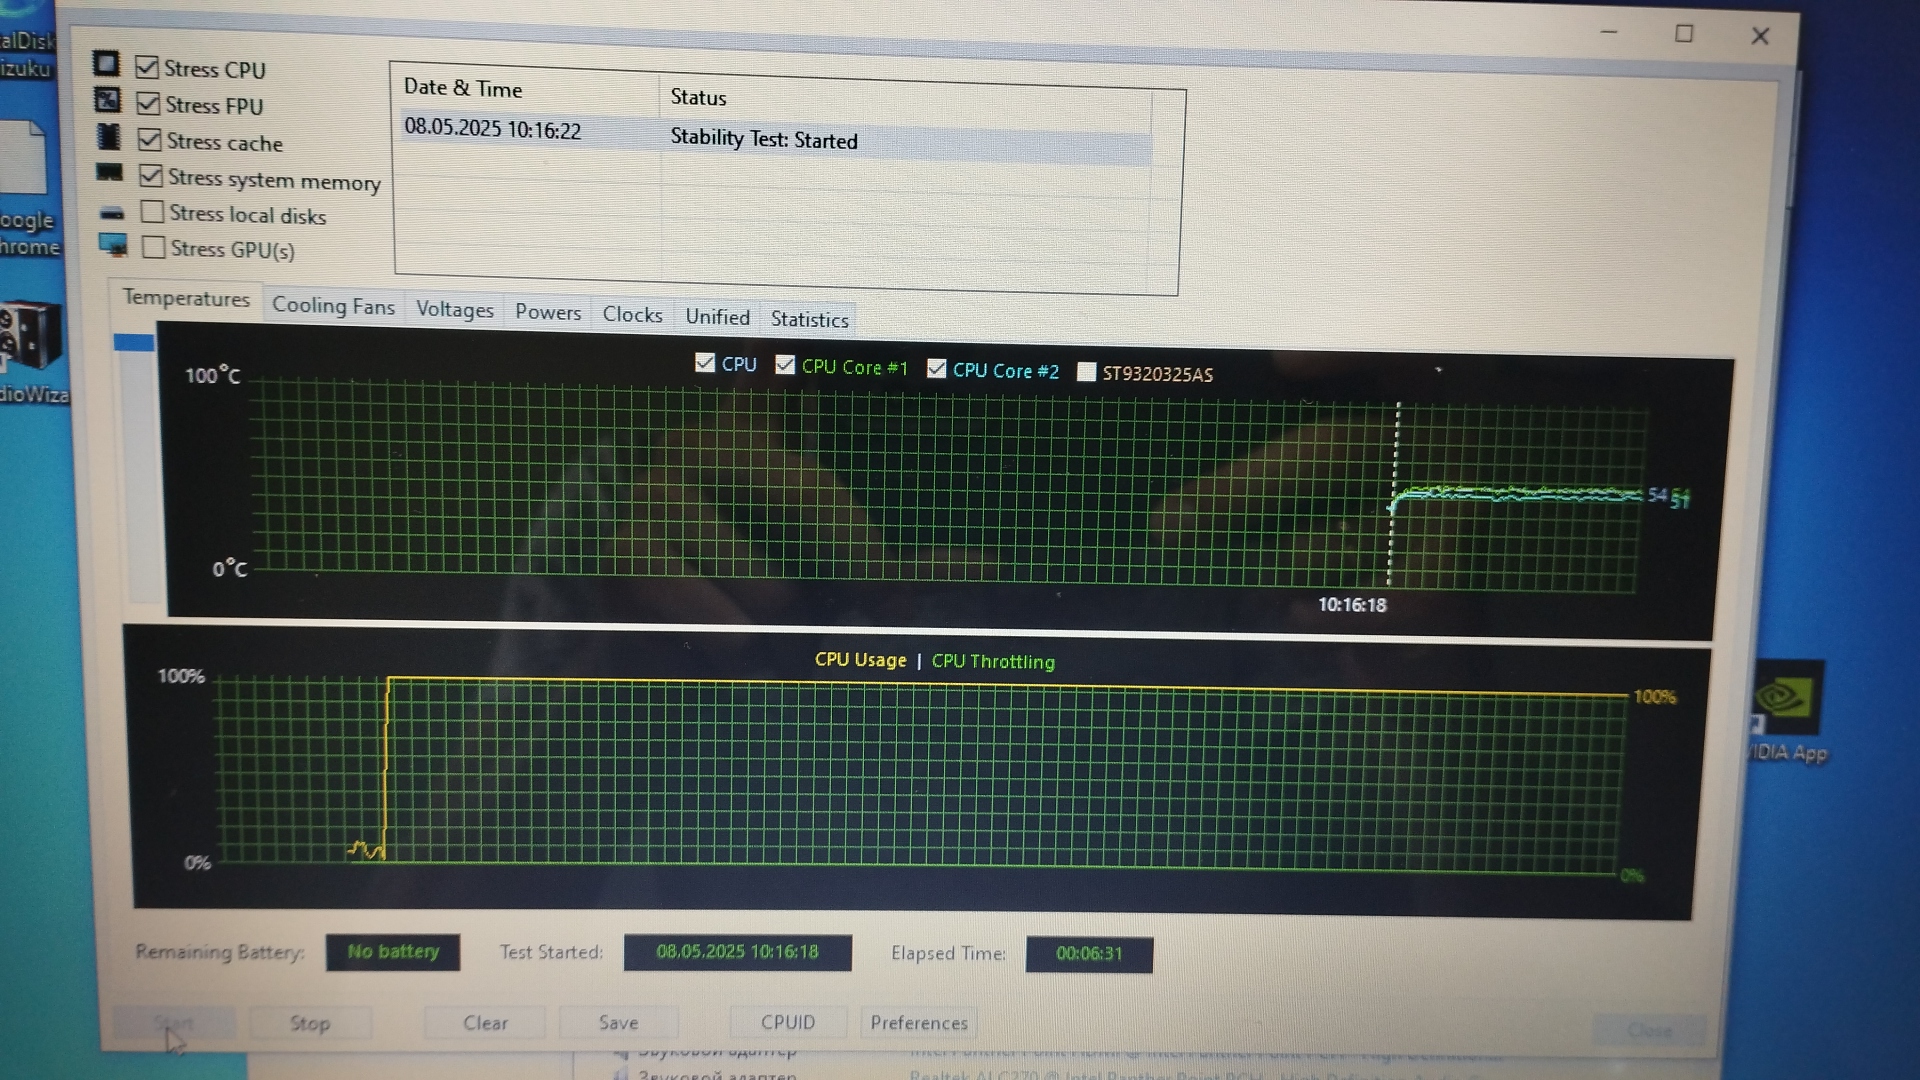Image resolution: width=1920 pixels, height=1080 pixels.
Task: Click the memory module icon beside Stress system memory
Action: pyautogui.click(x=109, y=173)
